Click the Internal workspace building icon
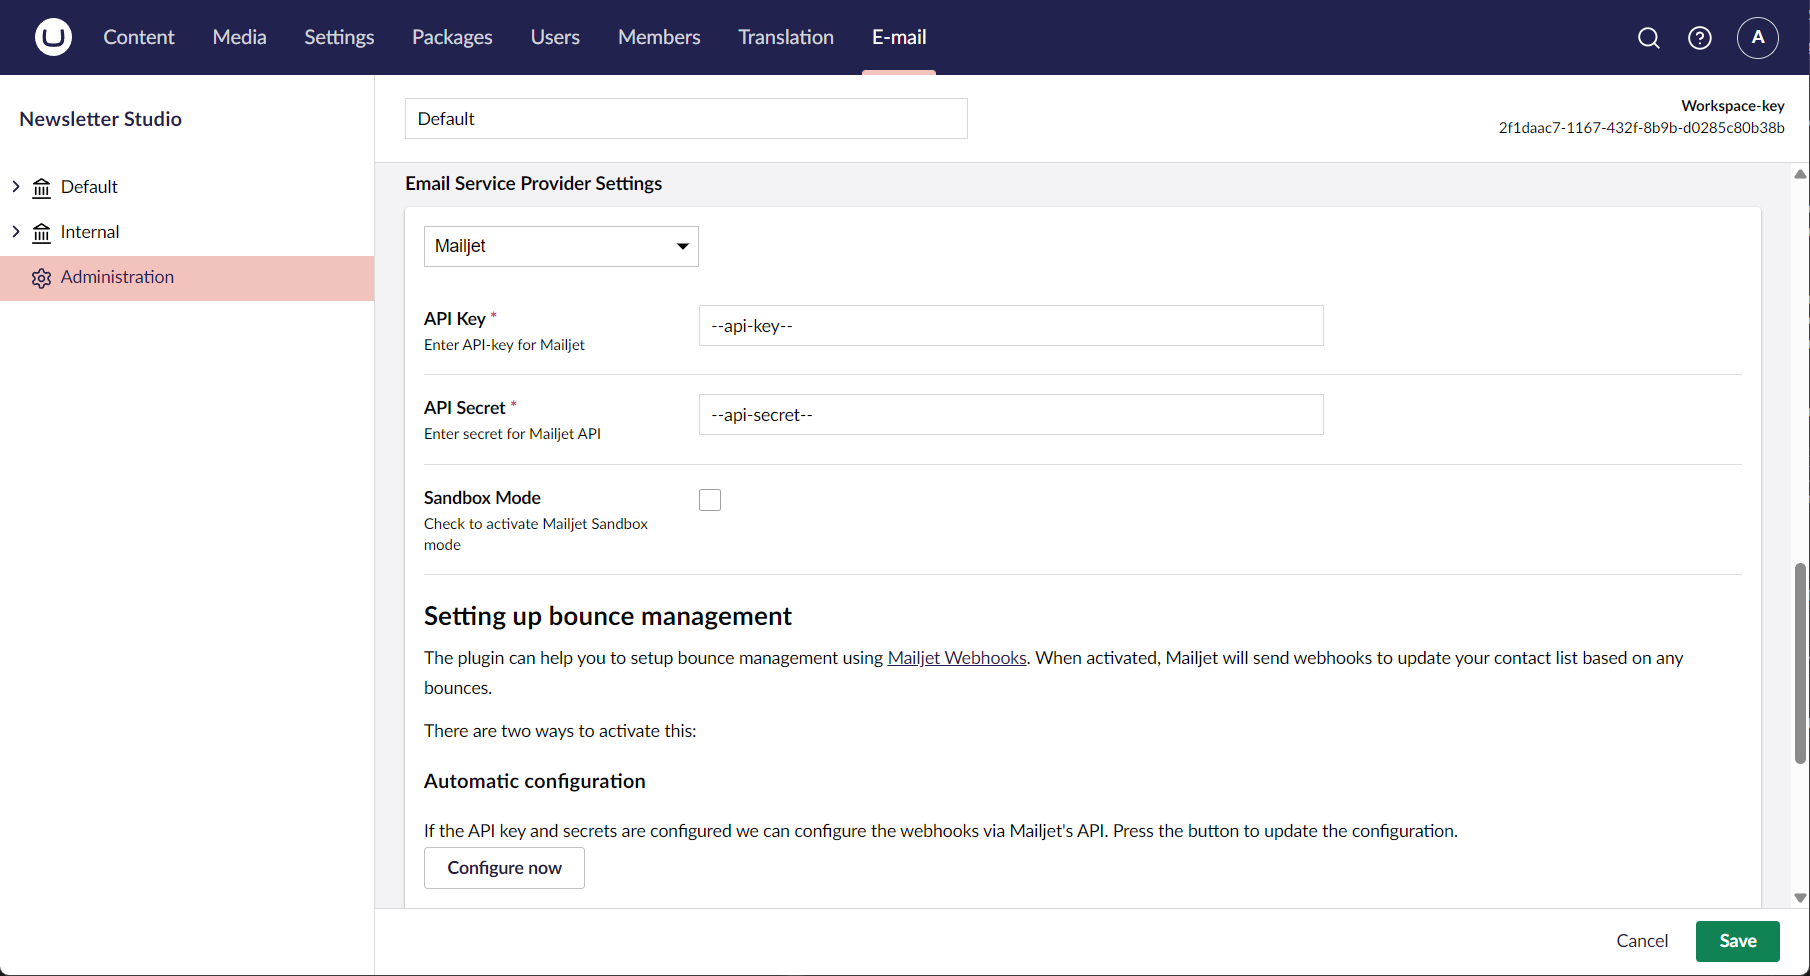 [41, 233]
